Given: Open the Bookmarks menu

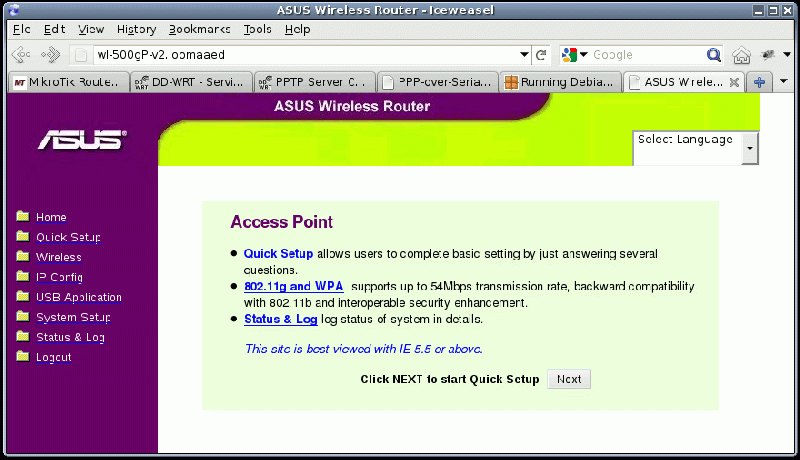Looking at the screenshot, I should [x=199, y=30].
